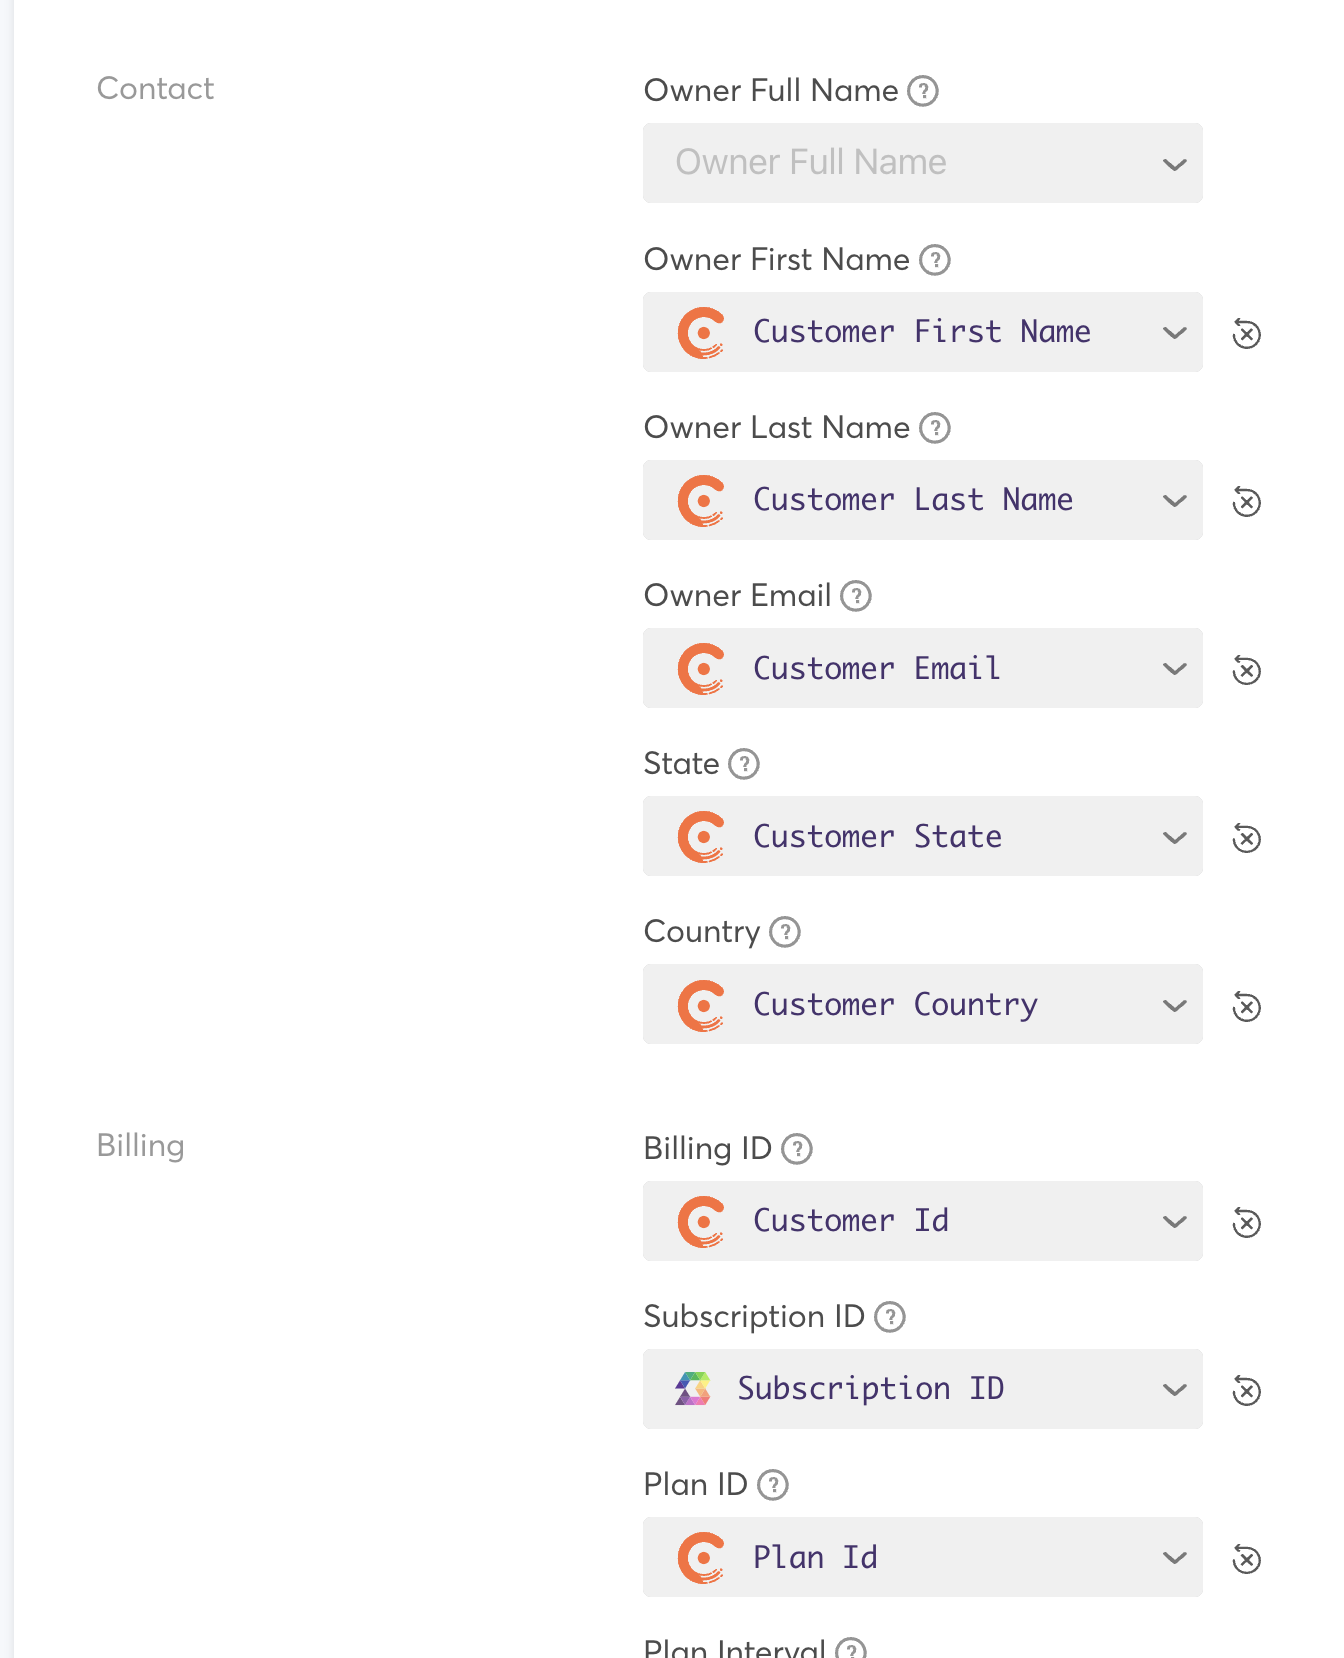1344x1658 pixels.
Task: Open the Plan Id dropdown
Action: [922, 1557]
